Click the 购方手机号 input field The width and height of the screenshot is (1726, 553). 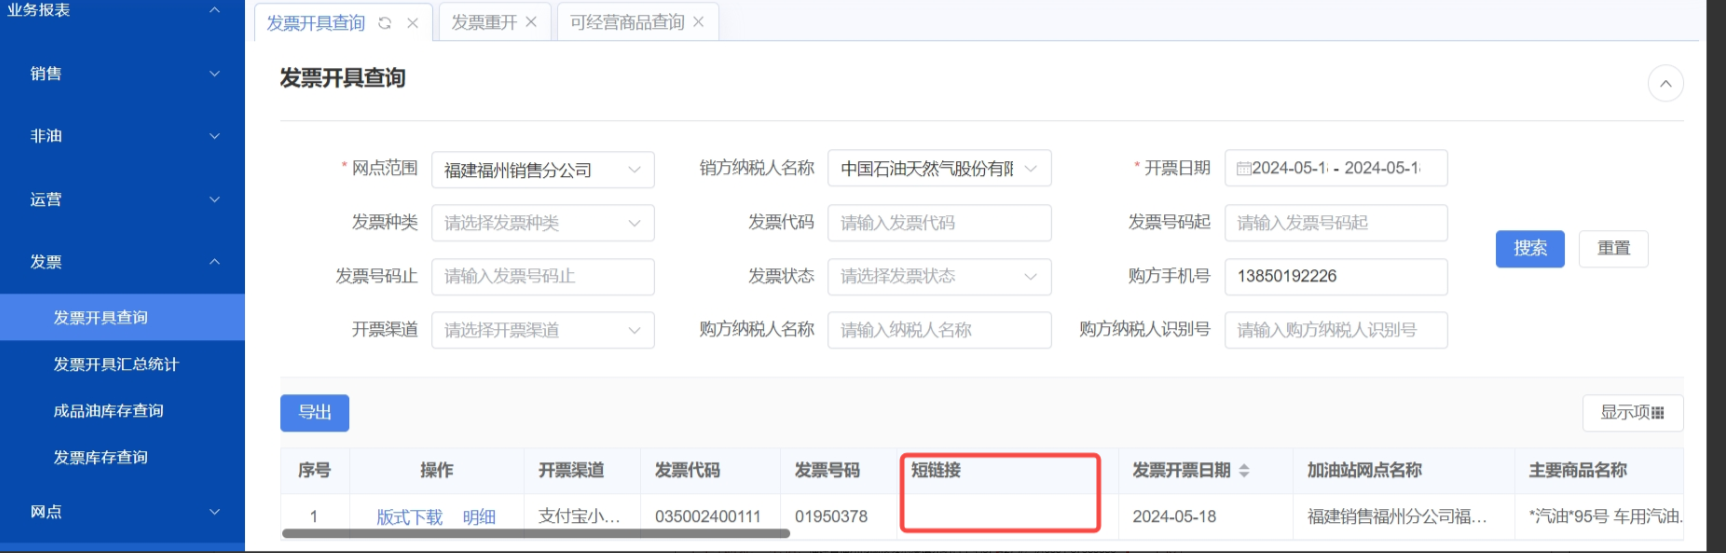[x=1335, y=276]
